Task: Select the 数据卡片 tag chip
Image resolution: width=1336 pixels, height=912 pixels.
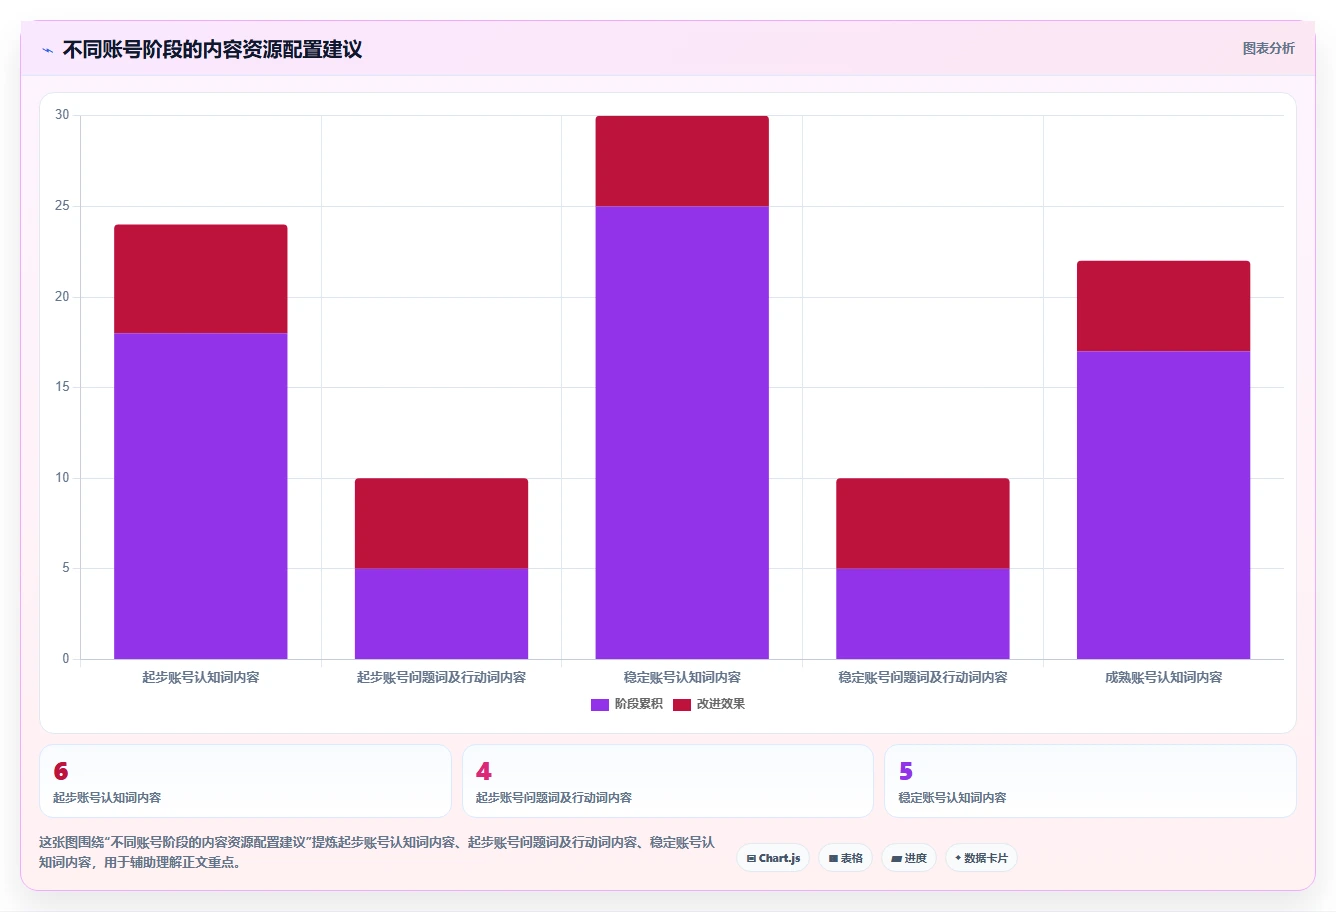Action: coord(981,858)
